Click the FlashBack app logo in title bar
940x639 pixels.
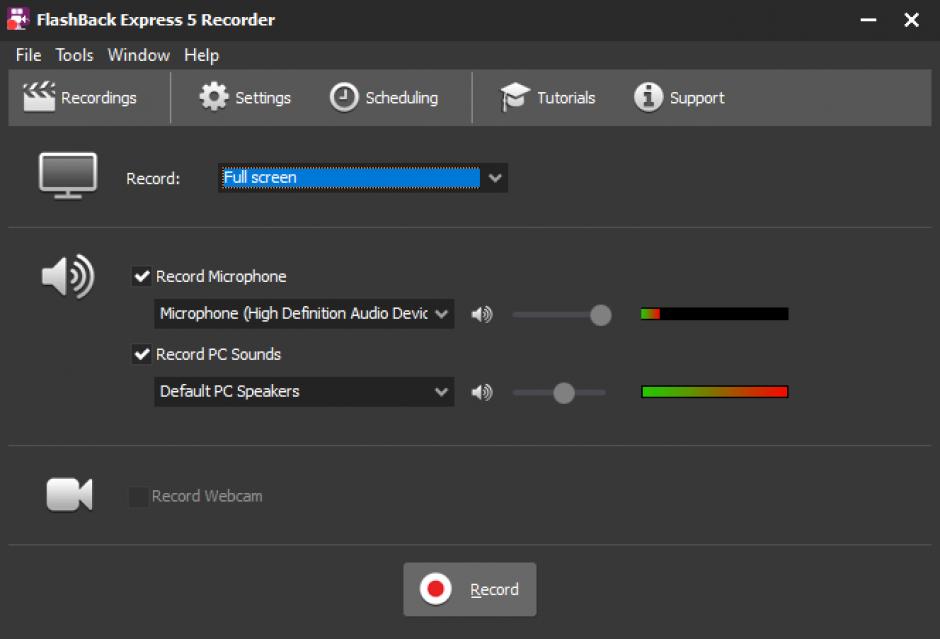pyautogui.click(x=18, y=19)
